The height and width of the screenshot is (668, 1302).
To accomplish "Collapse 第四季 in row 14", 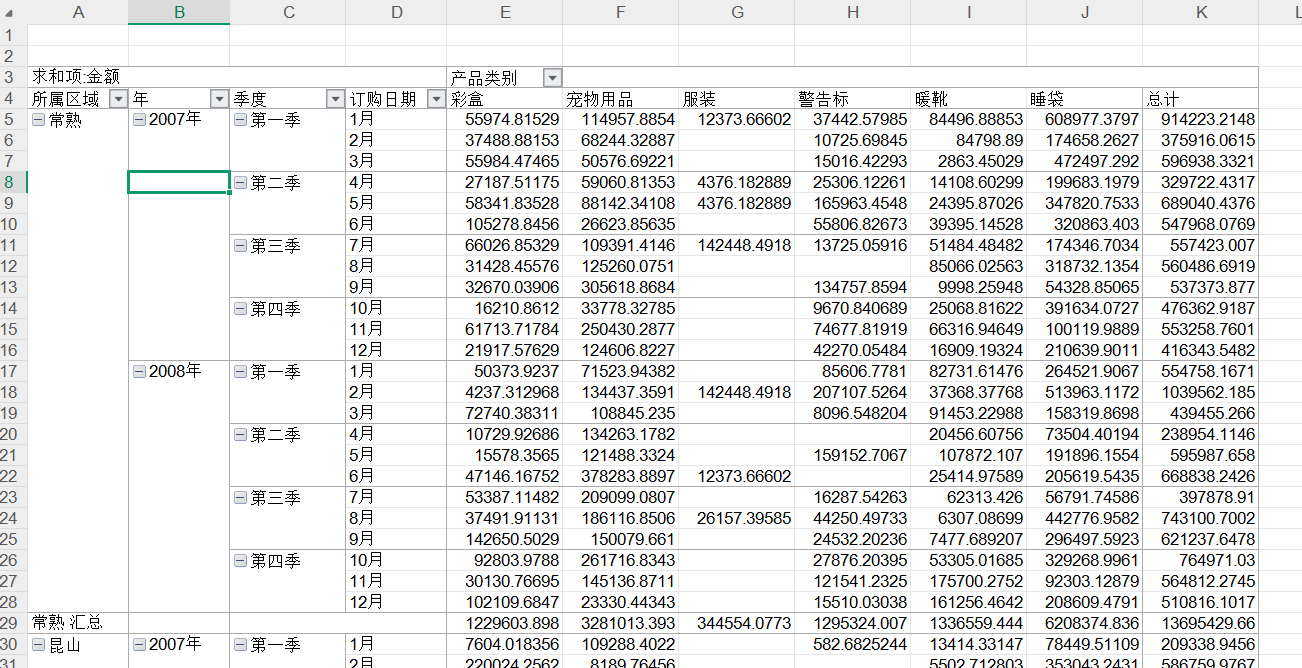I will pyautogui.click(x=240, y=309).
